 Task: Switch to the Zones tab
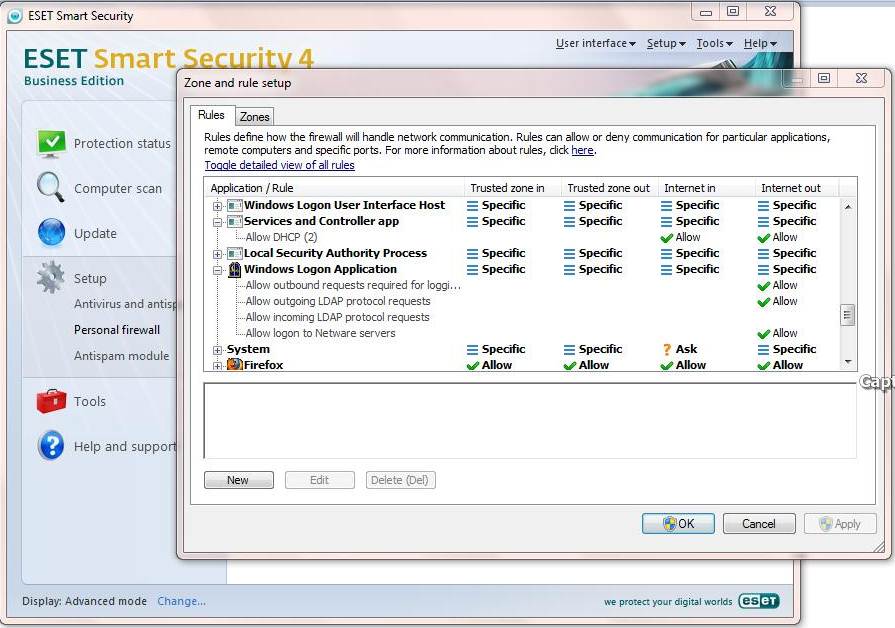click(255, 116)
